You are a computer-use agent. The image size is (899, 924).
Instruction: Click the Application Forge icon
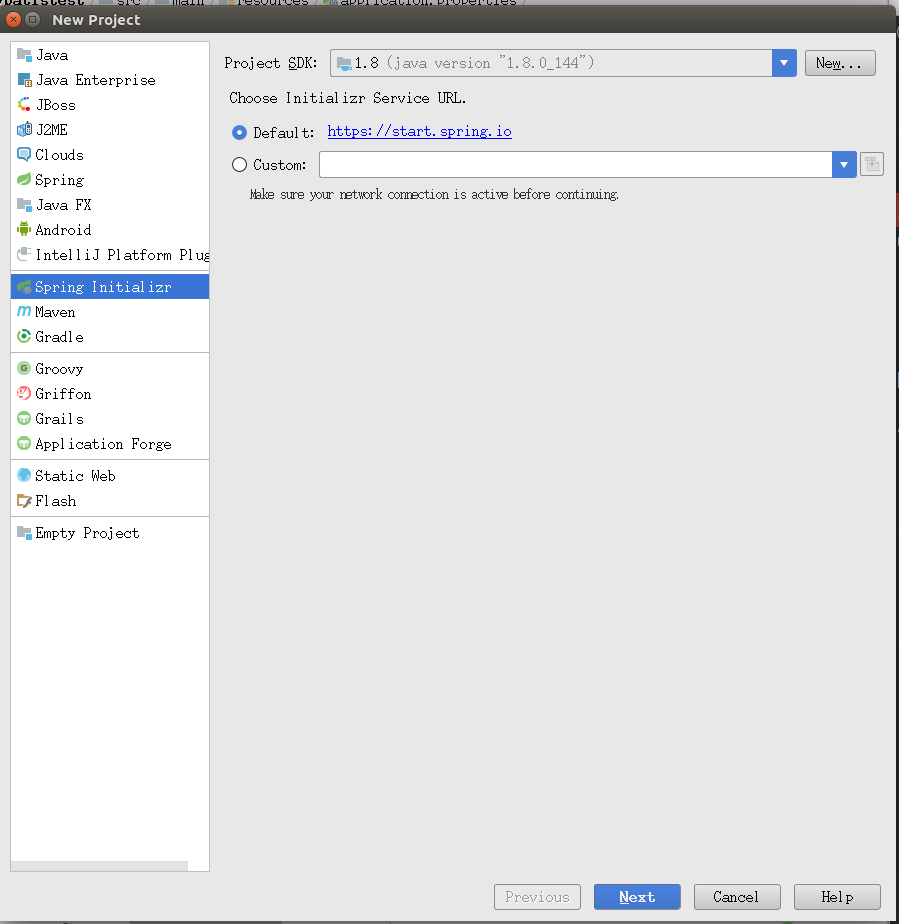click(24, 443)
